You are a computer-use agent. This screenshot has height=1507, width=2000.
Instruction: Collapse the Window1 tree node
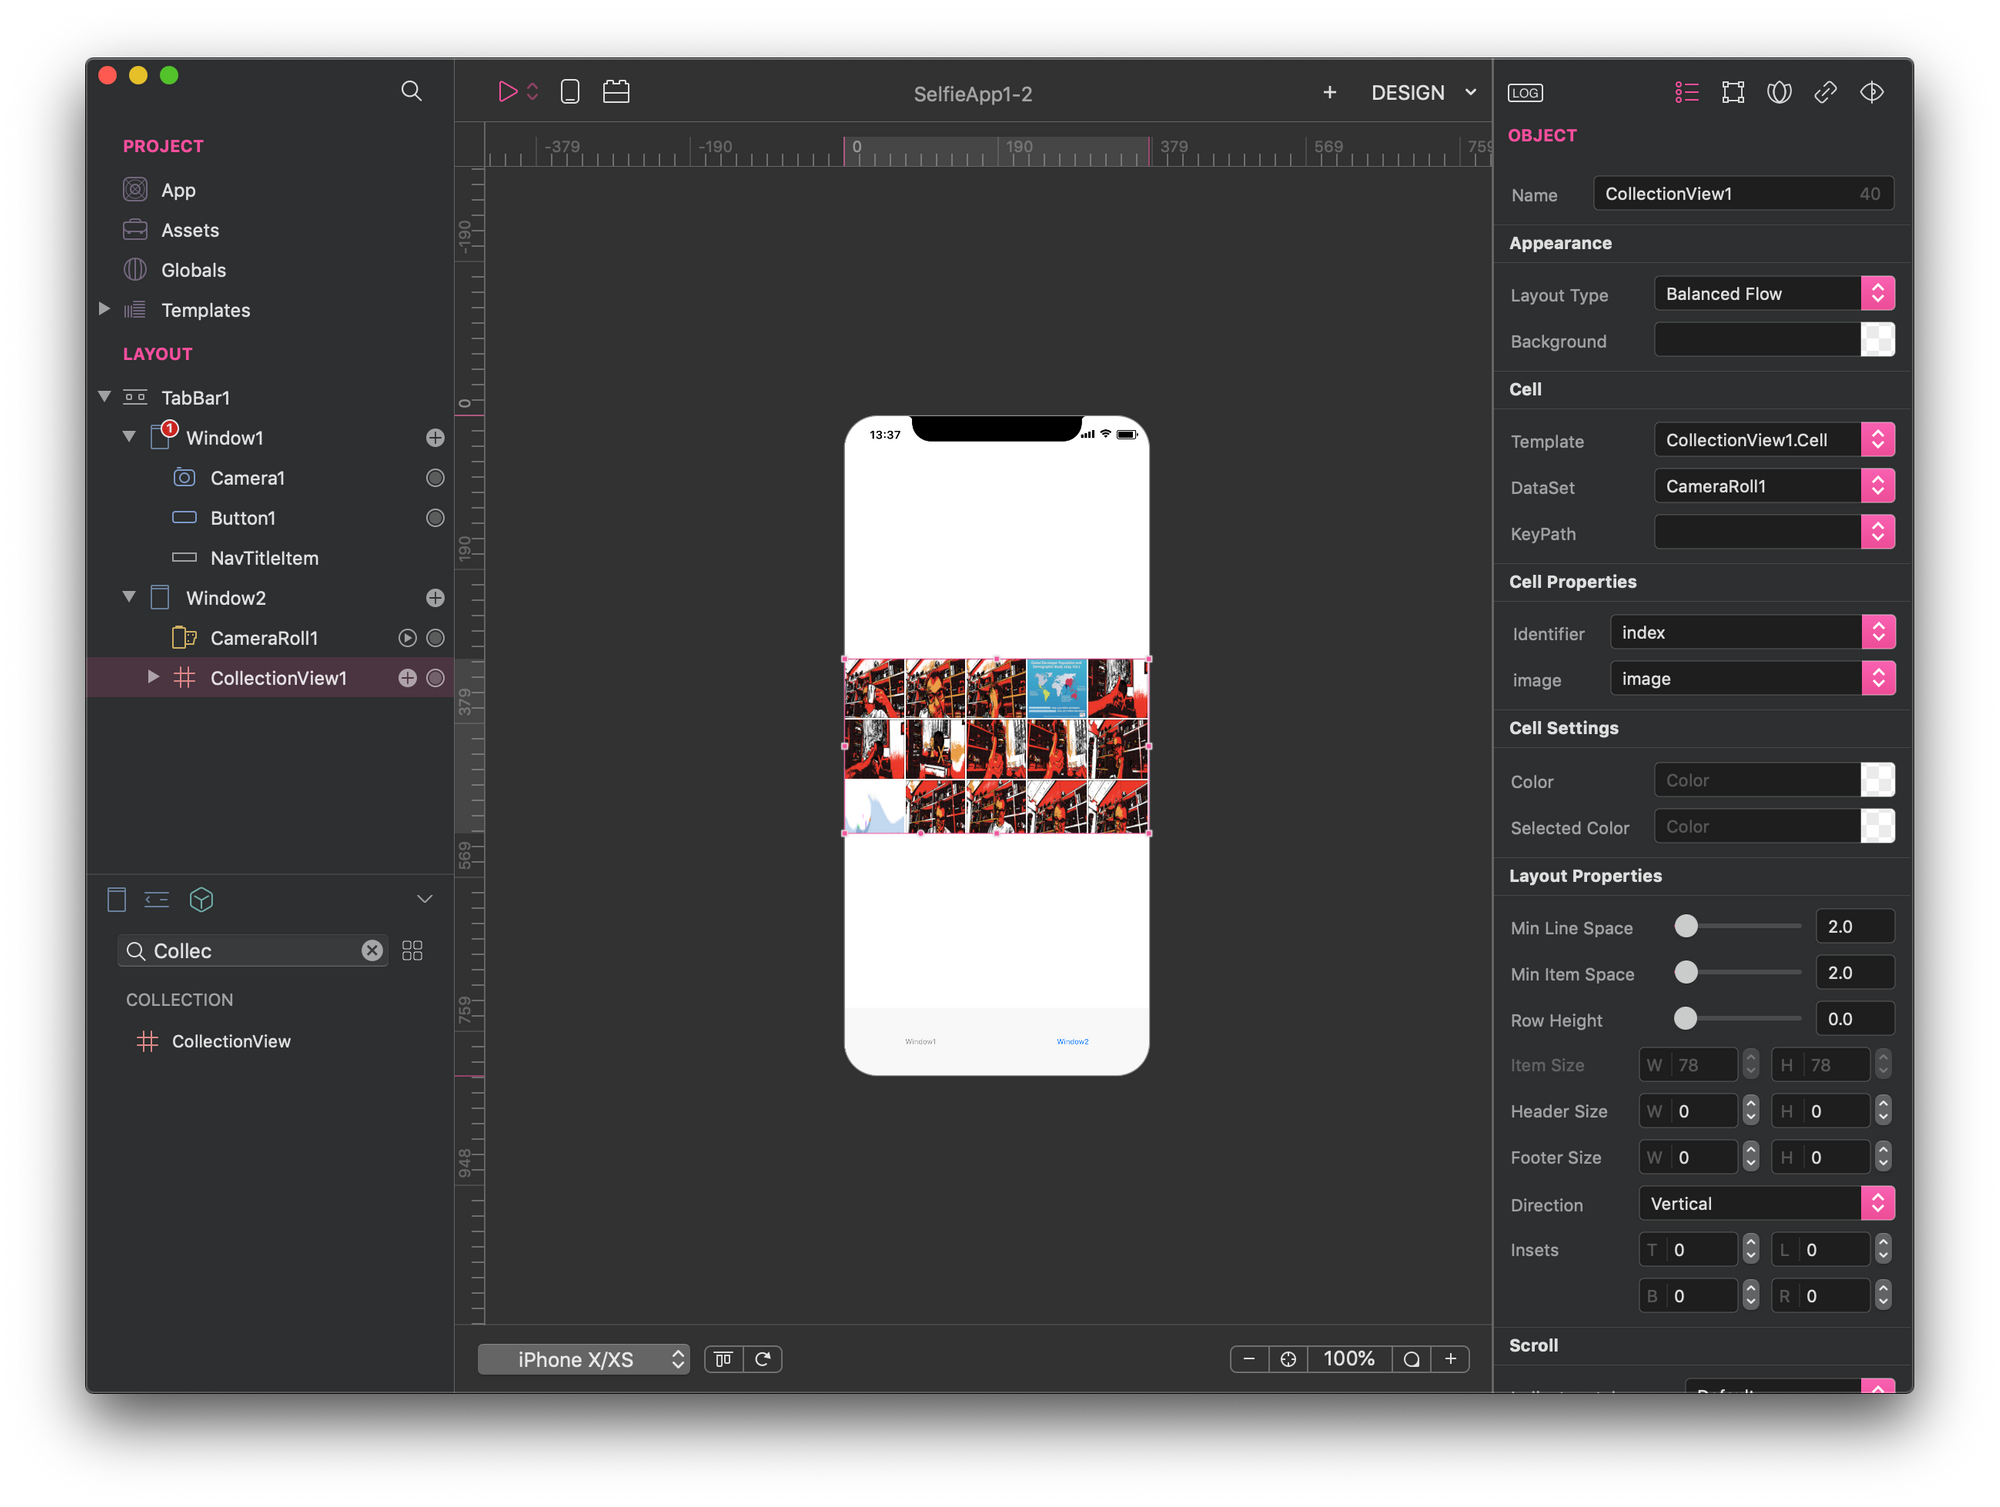tap(129, 437)
